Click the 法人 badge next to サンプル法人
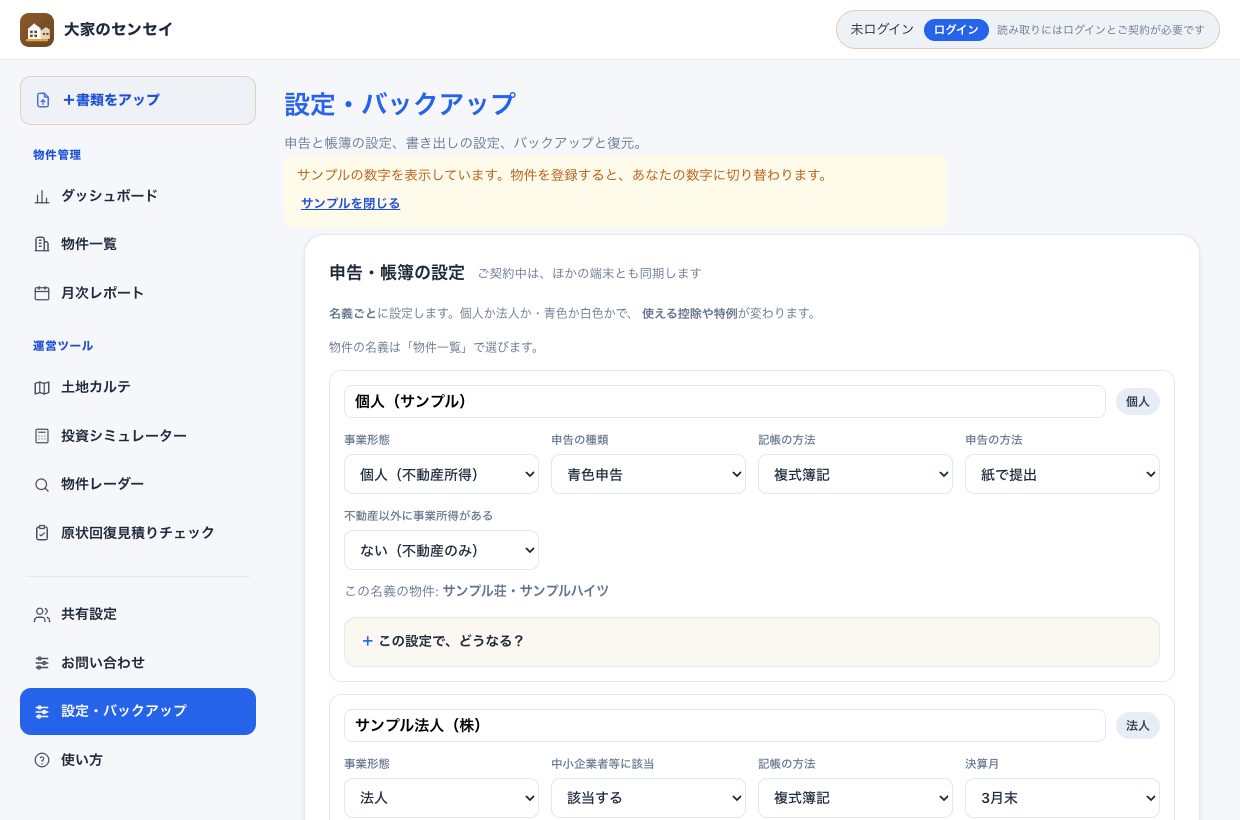This screenshot has height=820, width=1240. [x=1138, y=726]
